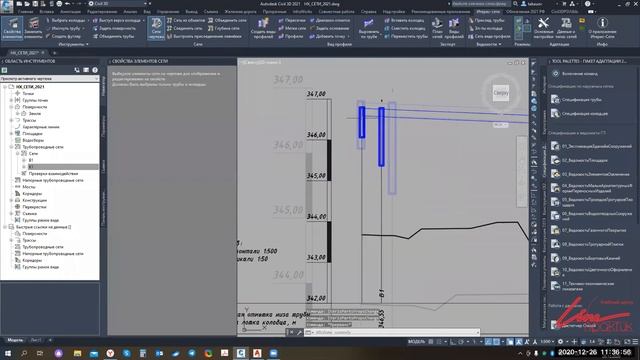640x360 pixels.
Task: Expand the Statements ribbon panel dropdown
Action: click(x=489, y=44)
